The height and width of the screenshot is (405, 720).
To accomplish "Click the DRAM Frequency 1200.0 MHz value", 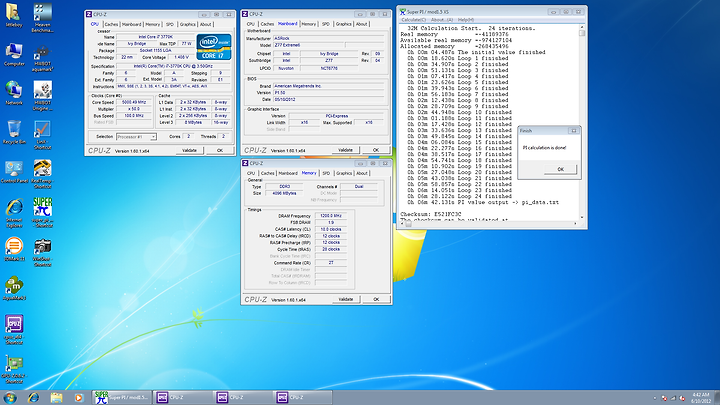I will pyautogui.click(x=331, y=215).
